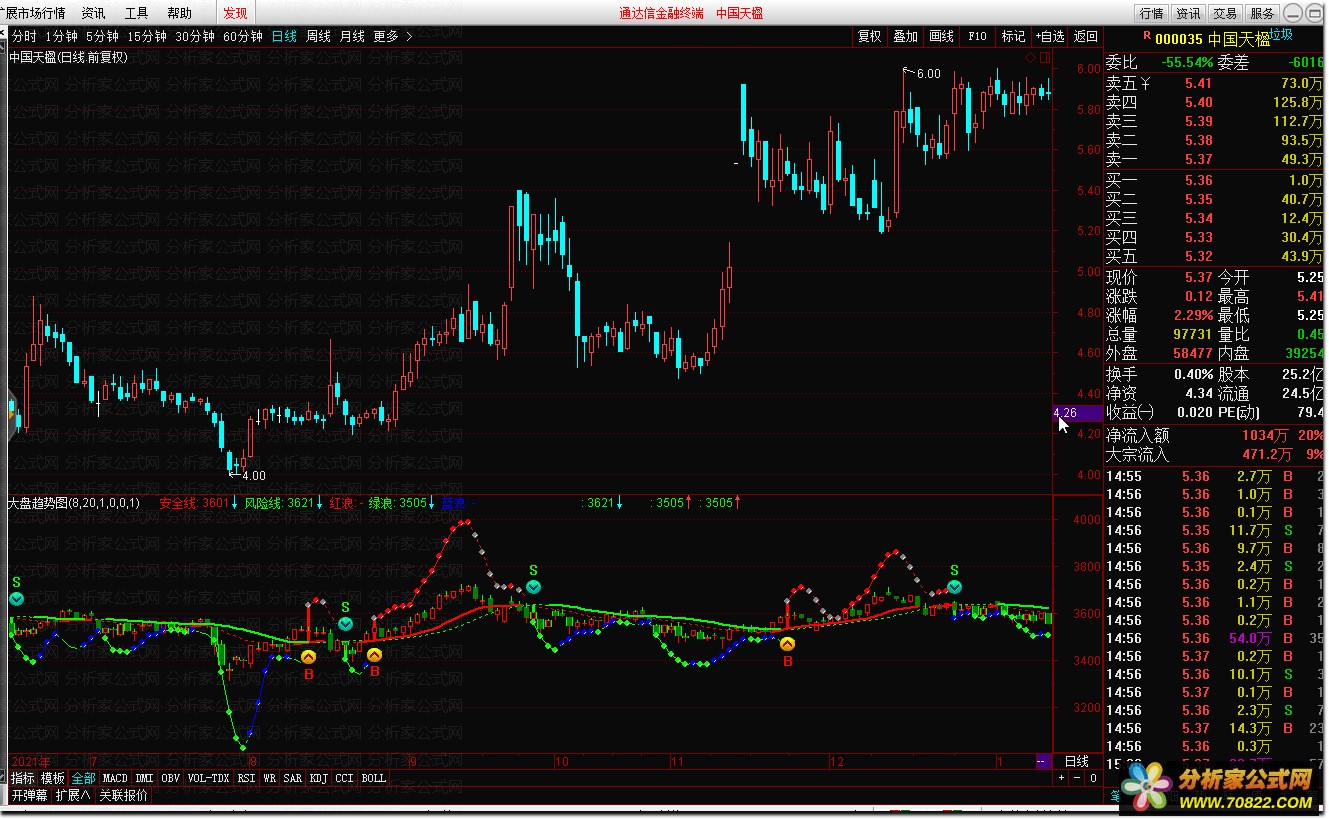
Task: Click the purple box in date axis
Action: tap(1042, 761)
